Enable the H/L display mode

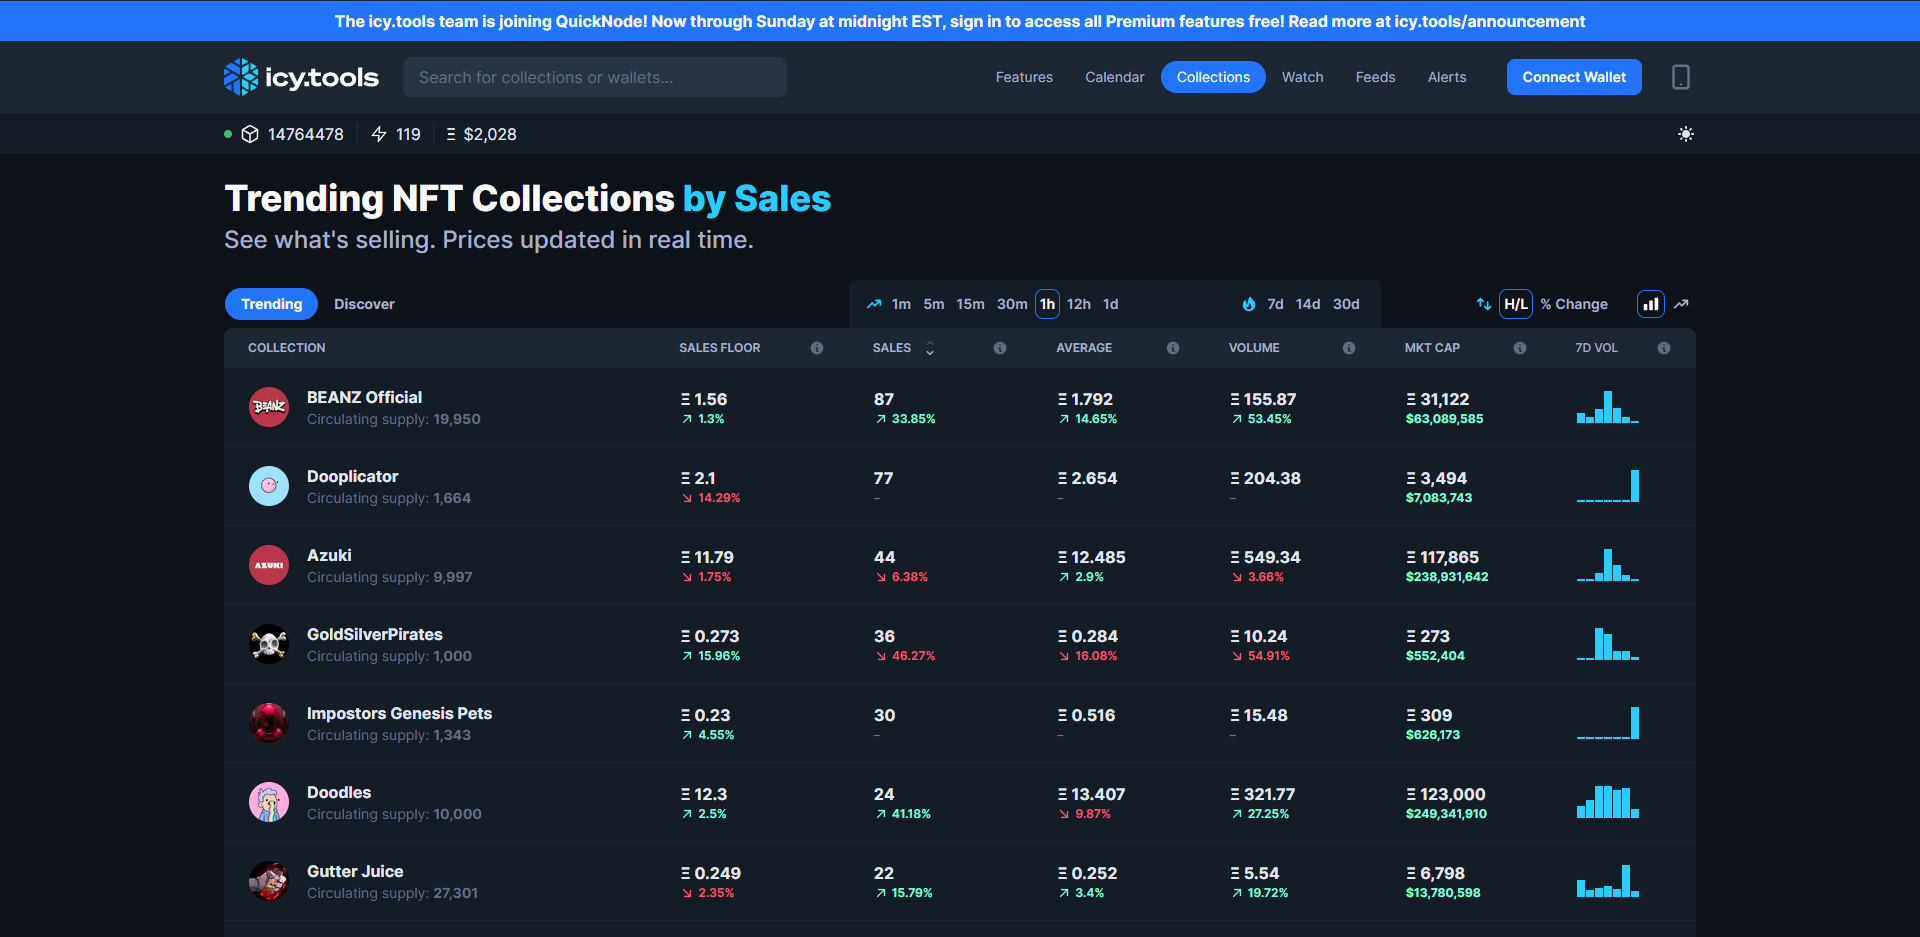tap(1516, 304)
